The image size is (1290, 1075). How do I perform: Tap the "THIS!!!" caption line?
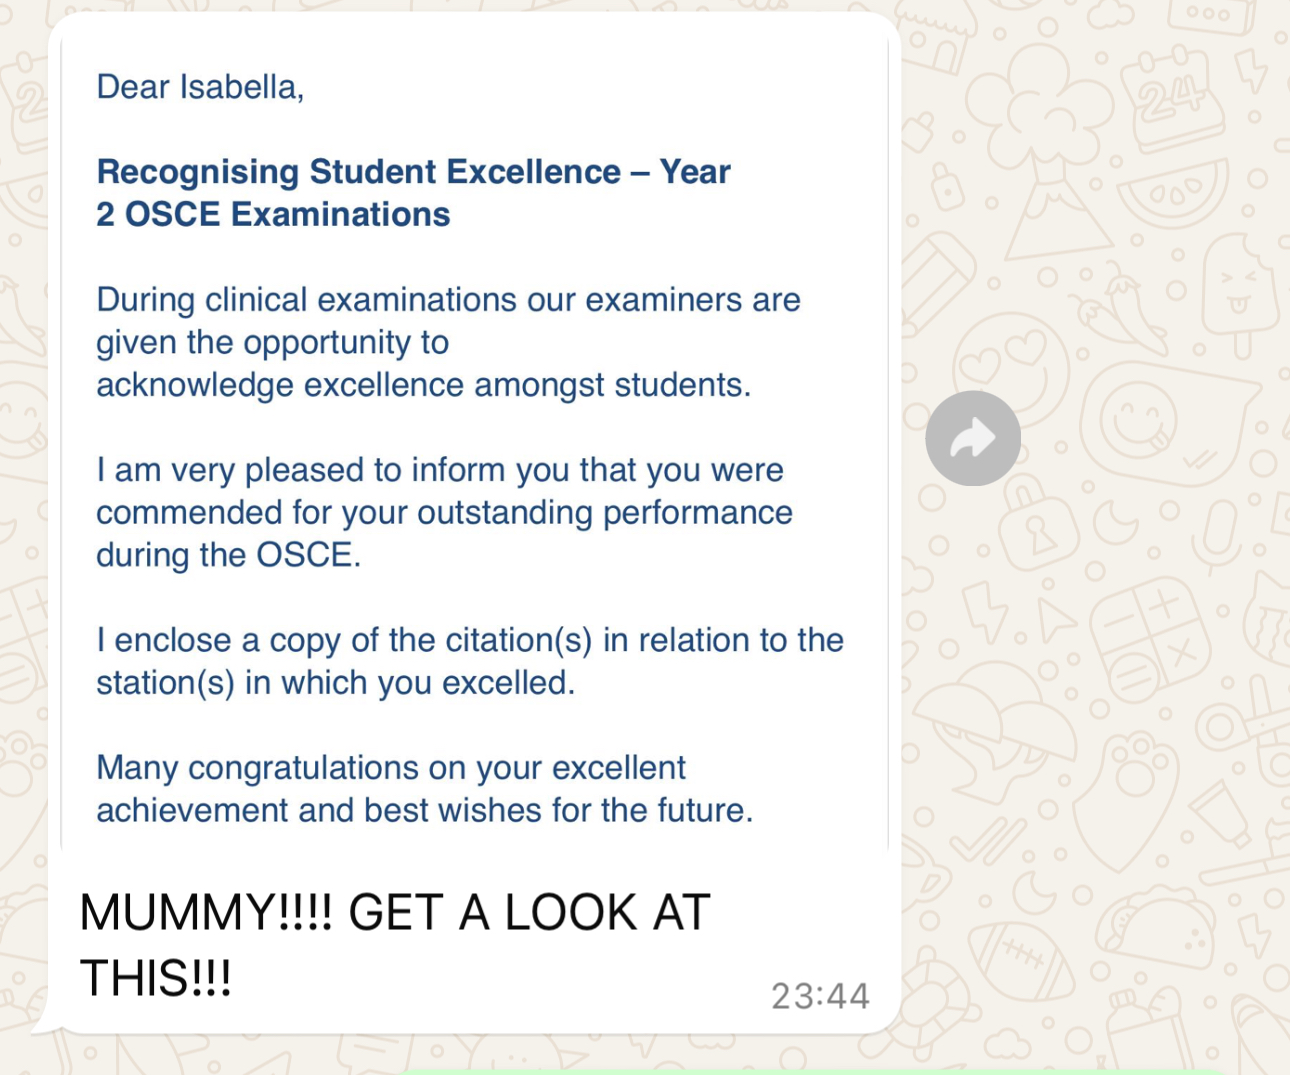tap(156, 978)
